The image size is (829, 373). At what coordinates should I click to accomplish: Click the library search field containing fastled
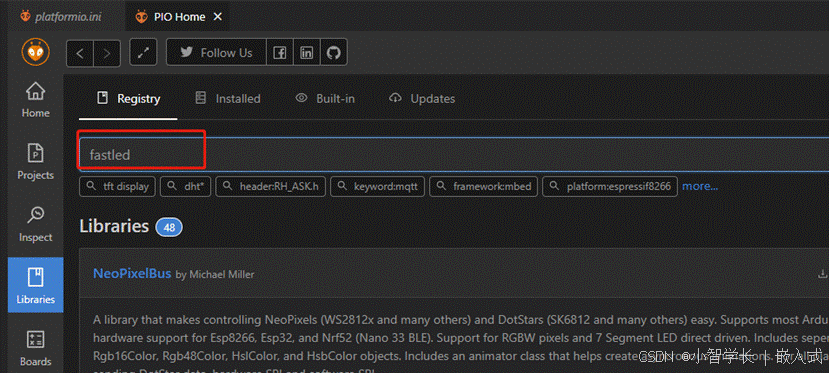454,154
